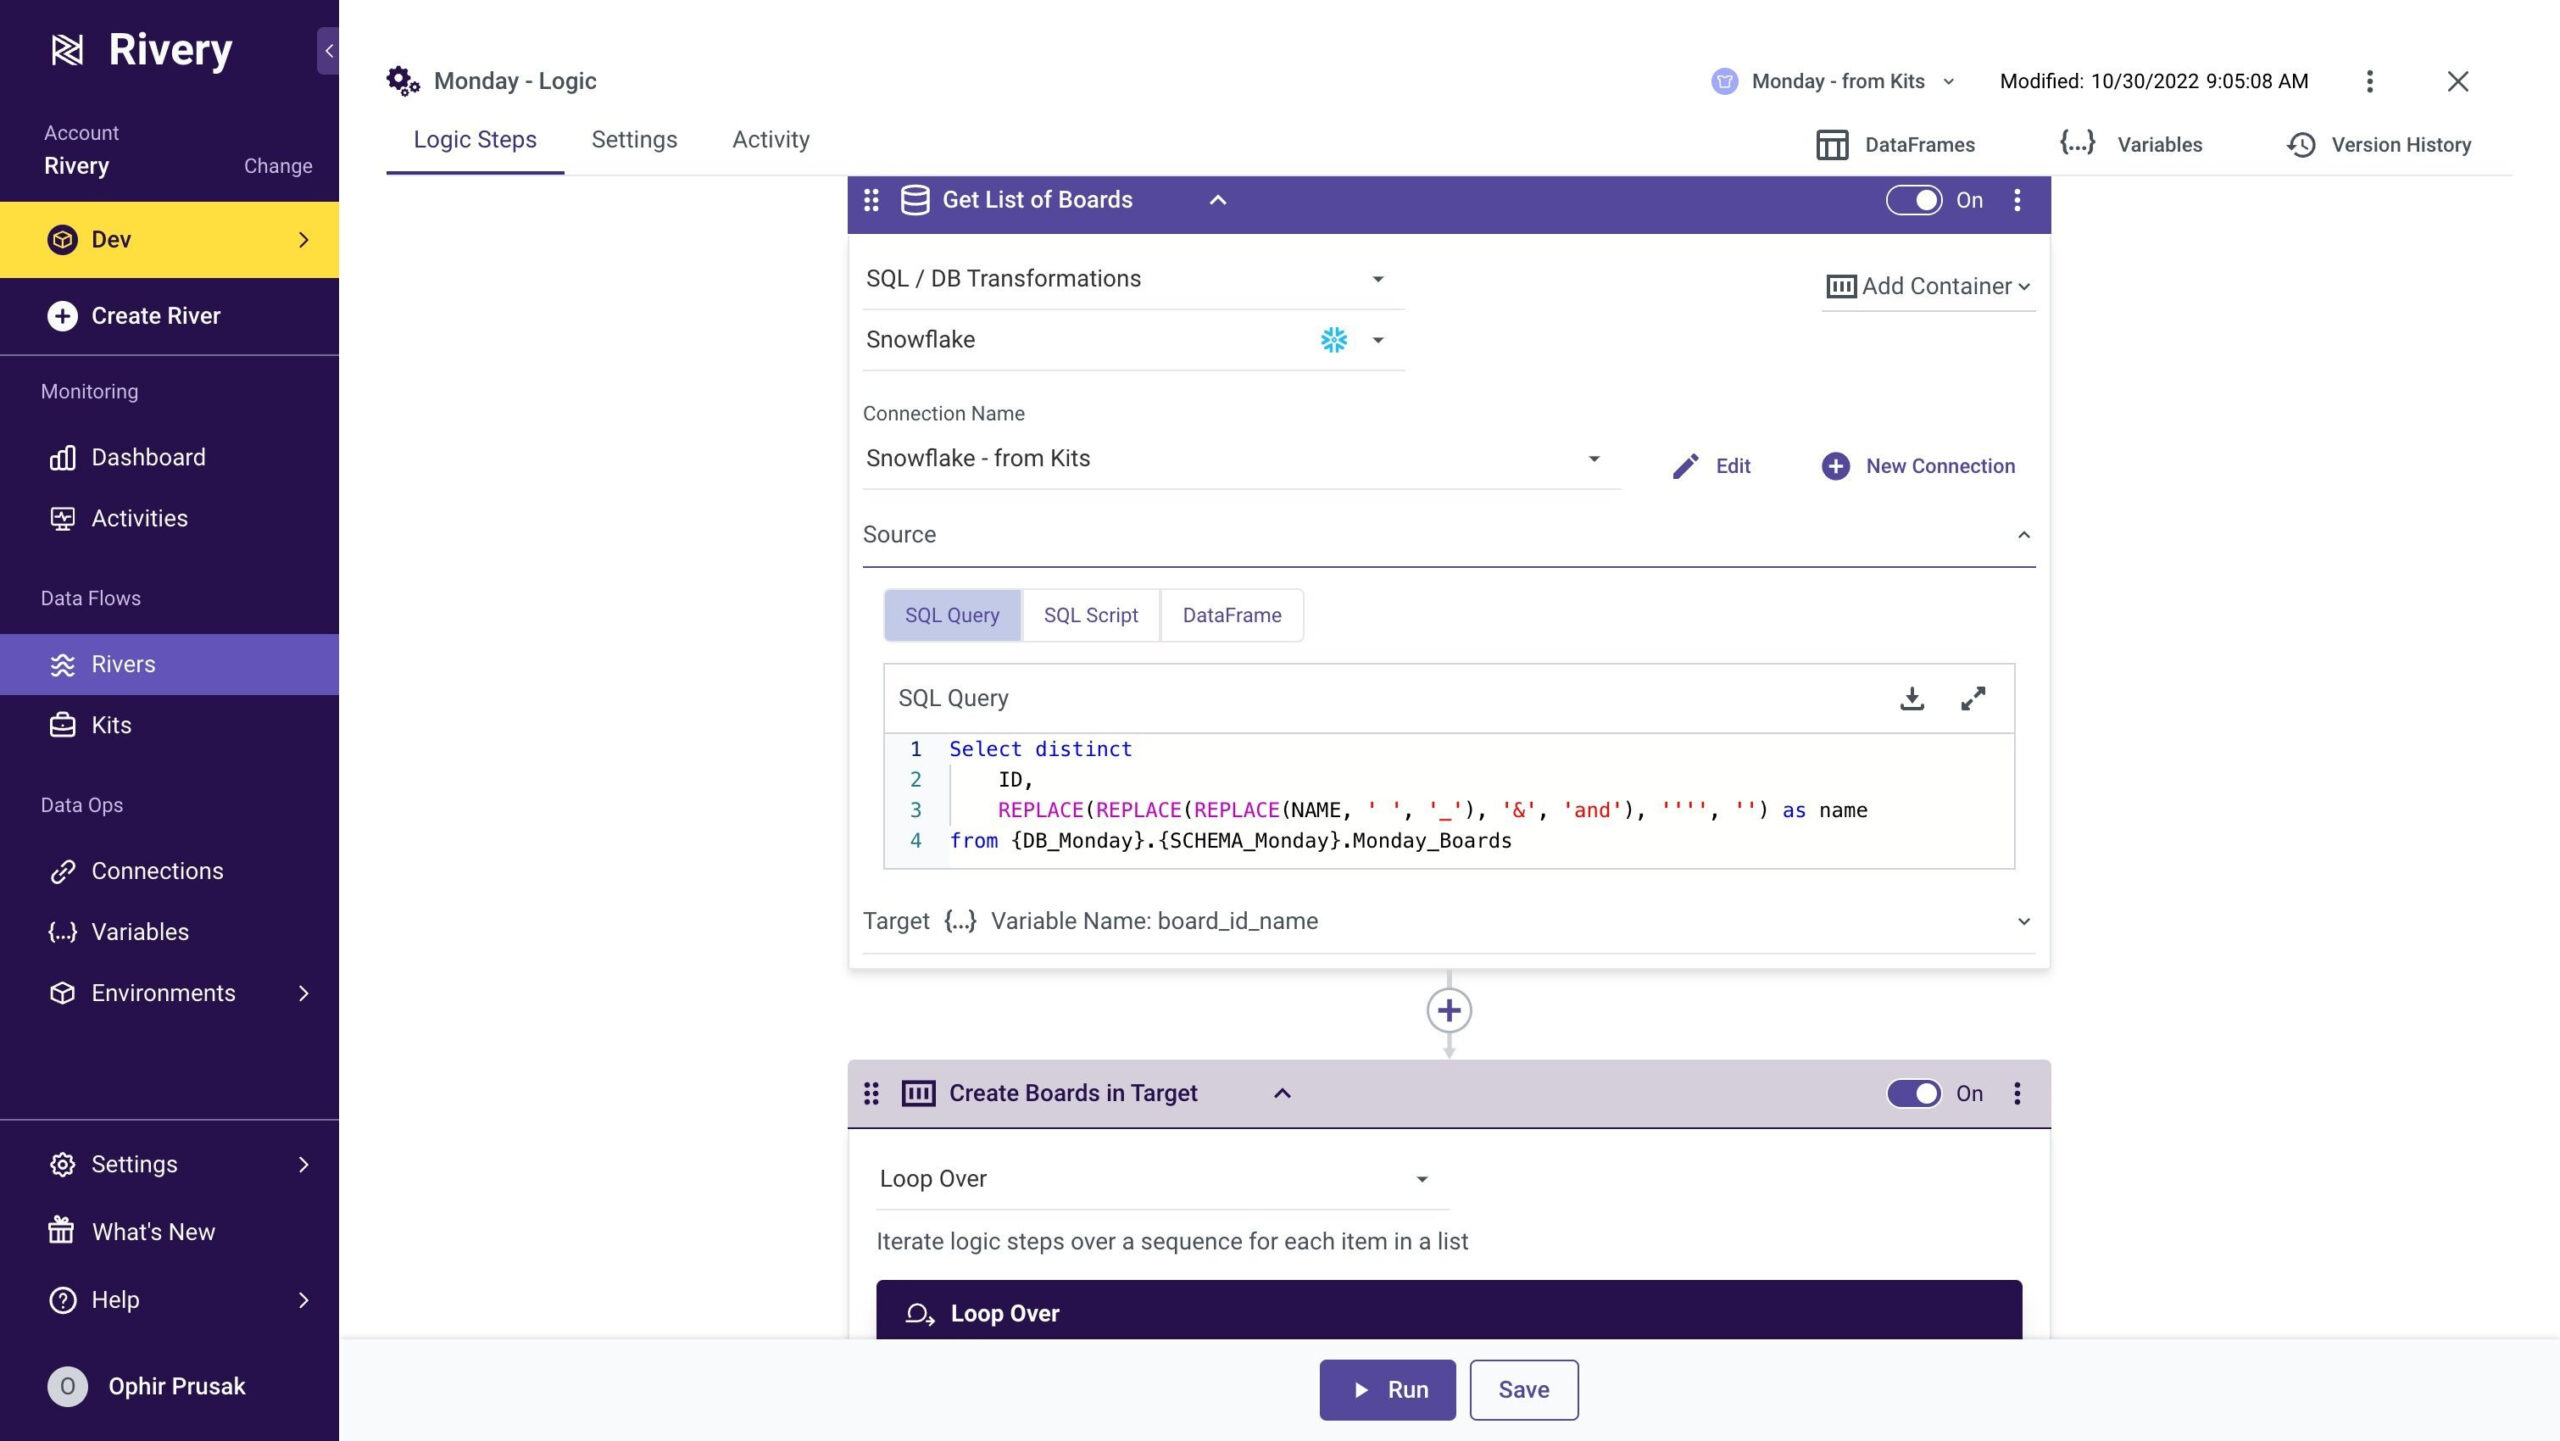The image size is (2560, 1441).
Task: Open Version History panel
Action: click(x=2378, y=145)
